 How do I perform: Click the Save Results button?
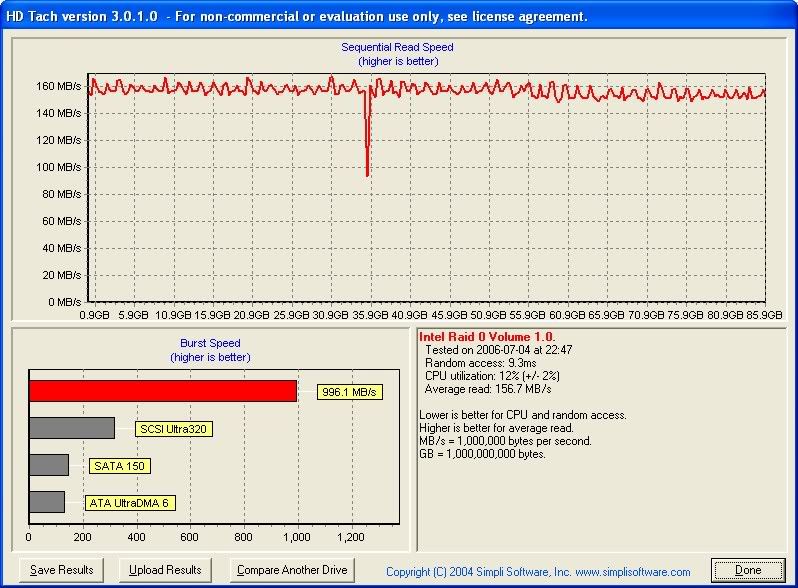(x=62, y=570)
